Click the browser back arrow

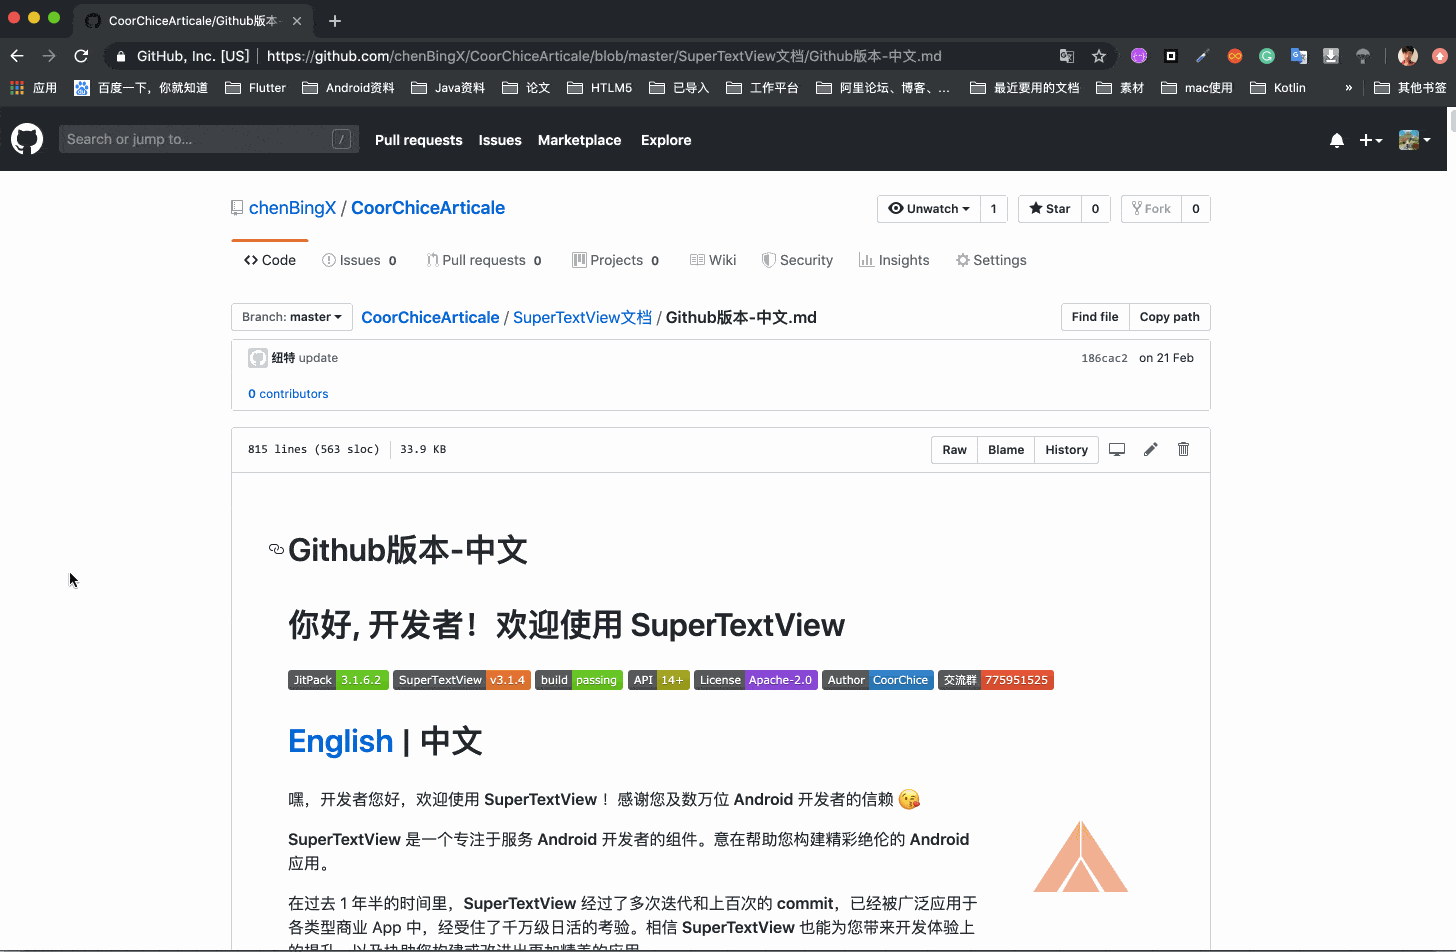[x=17, y=56]
